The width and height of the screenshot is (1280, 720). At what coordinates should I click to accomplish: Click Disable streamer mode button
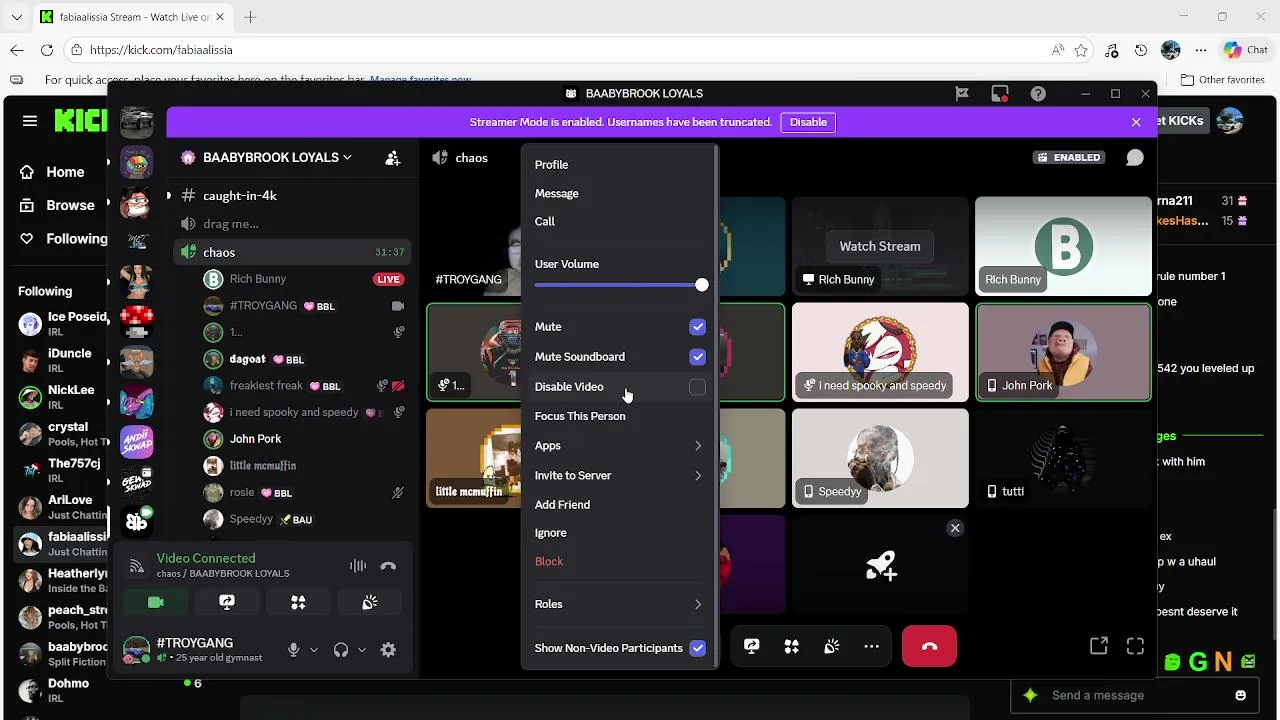pos(808,122)
